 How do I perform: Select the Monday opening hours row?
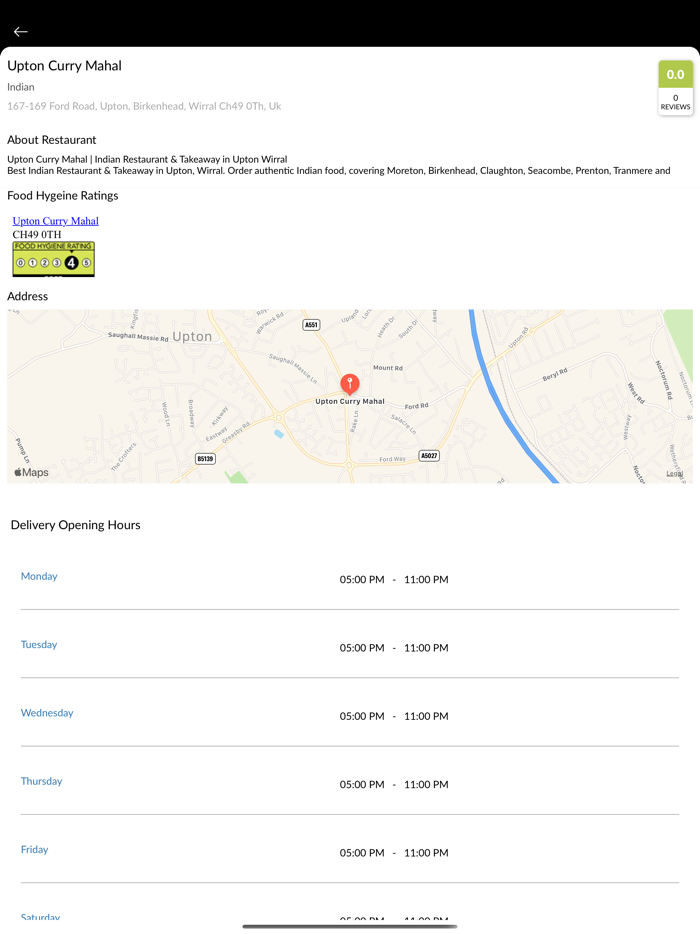[x=350, y=577]
